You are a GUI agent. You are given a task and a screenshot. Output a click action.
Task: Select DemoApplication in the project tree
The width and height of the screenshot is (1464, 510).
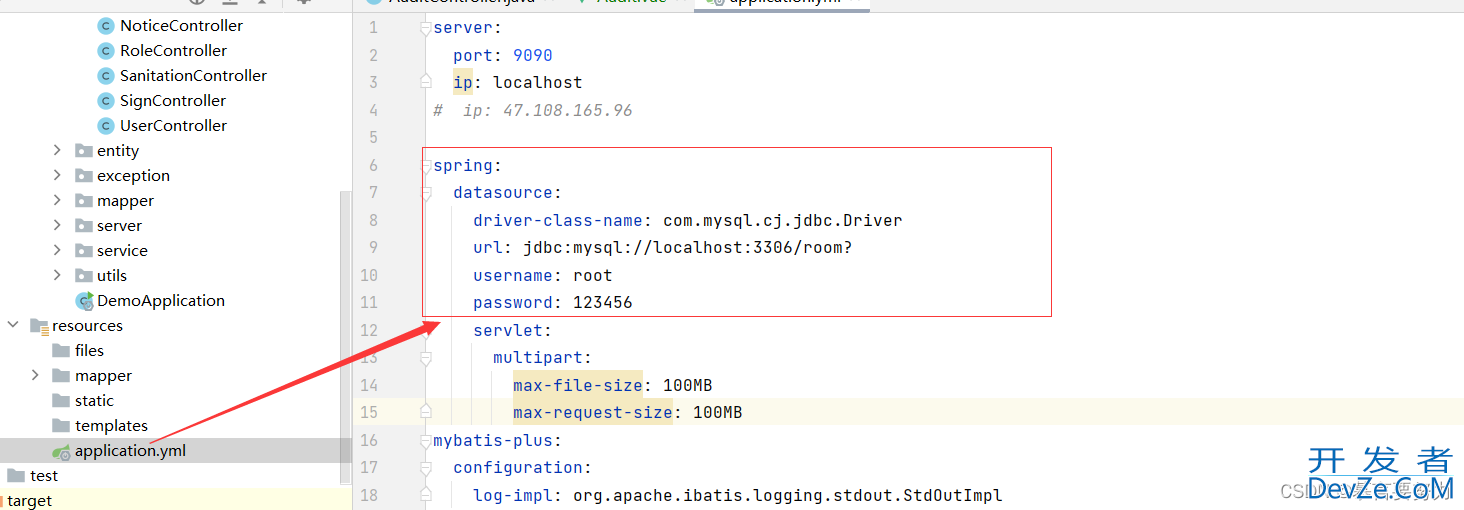click(x=160, y=300)
